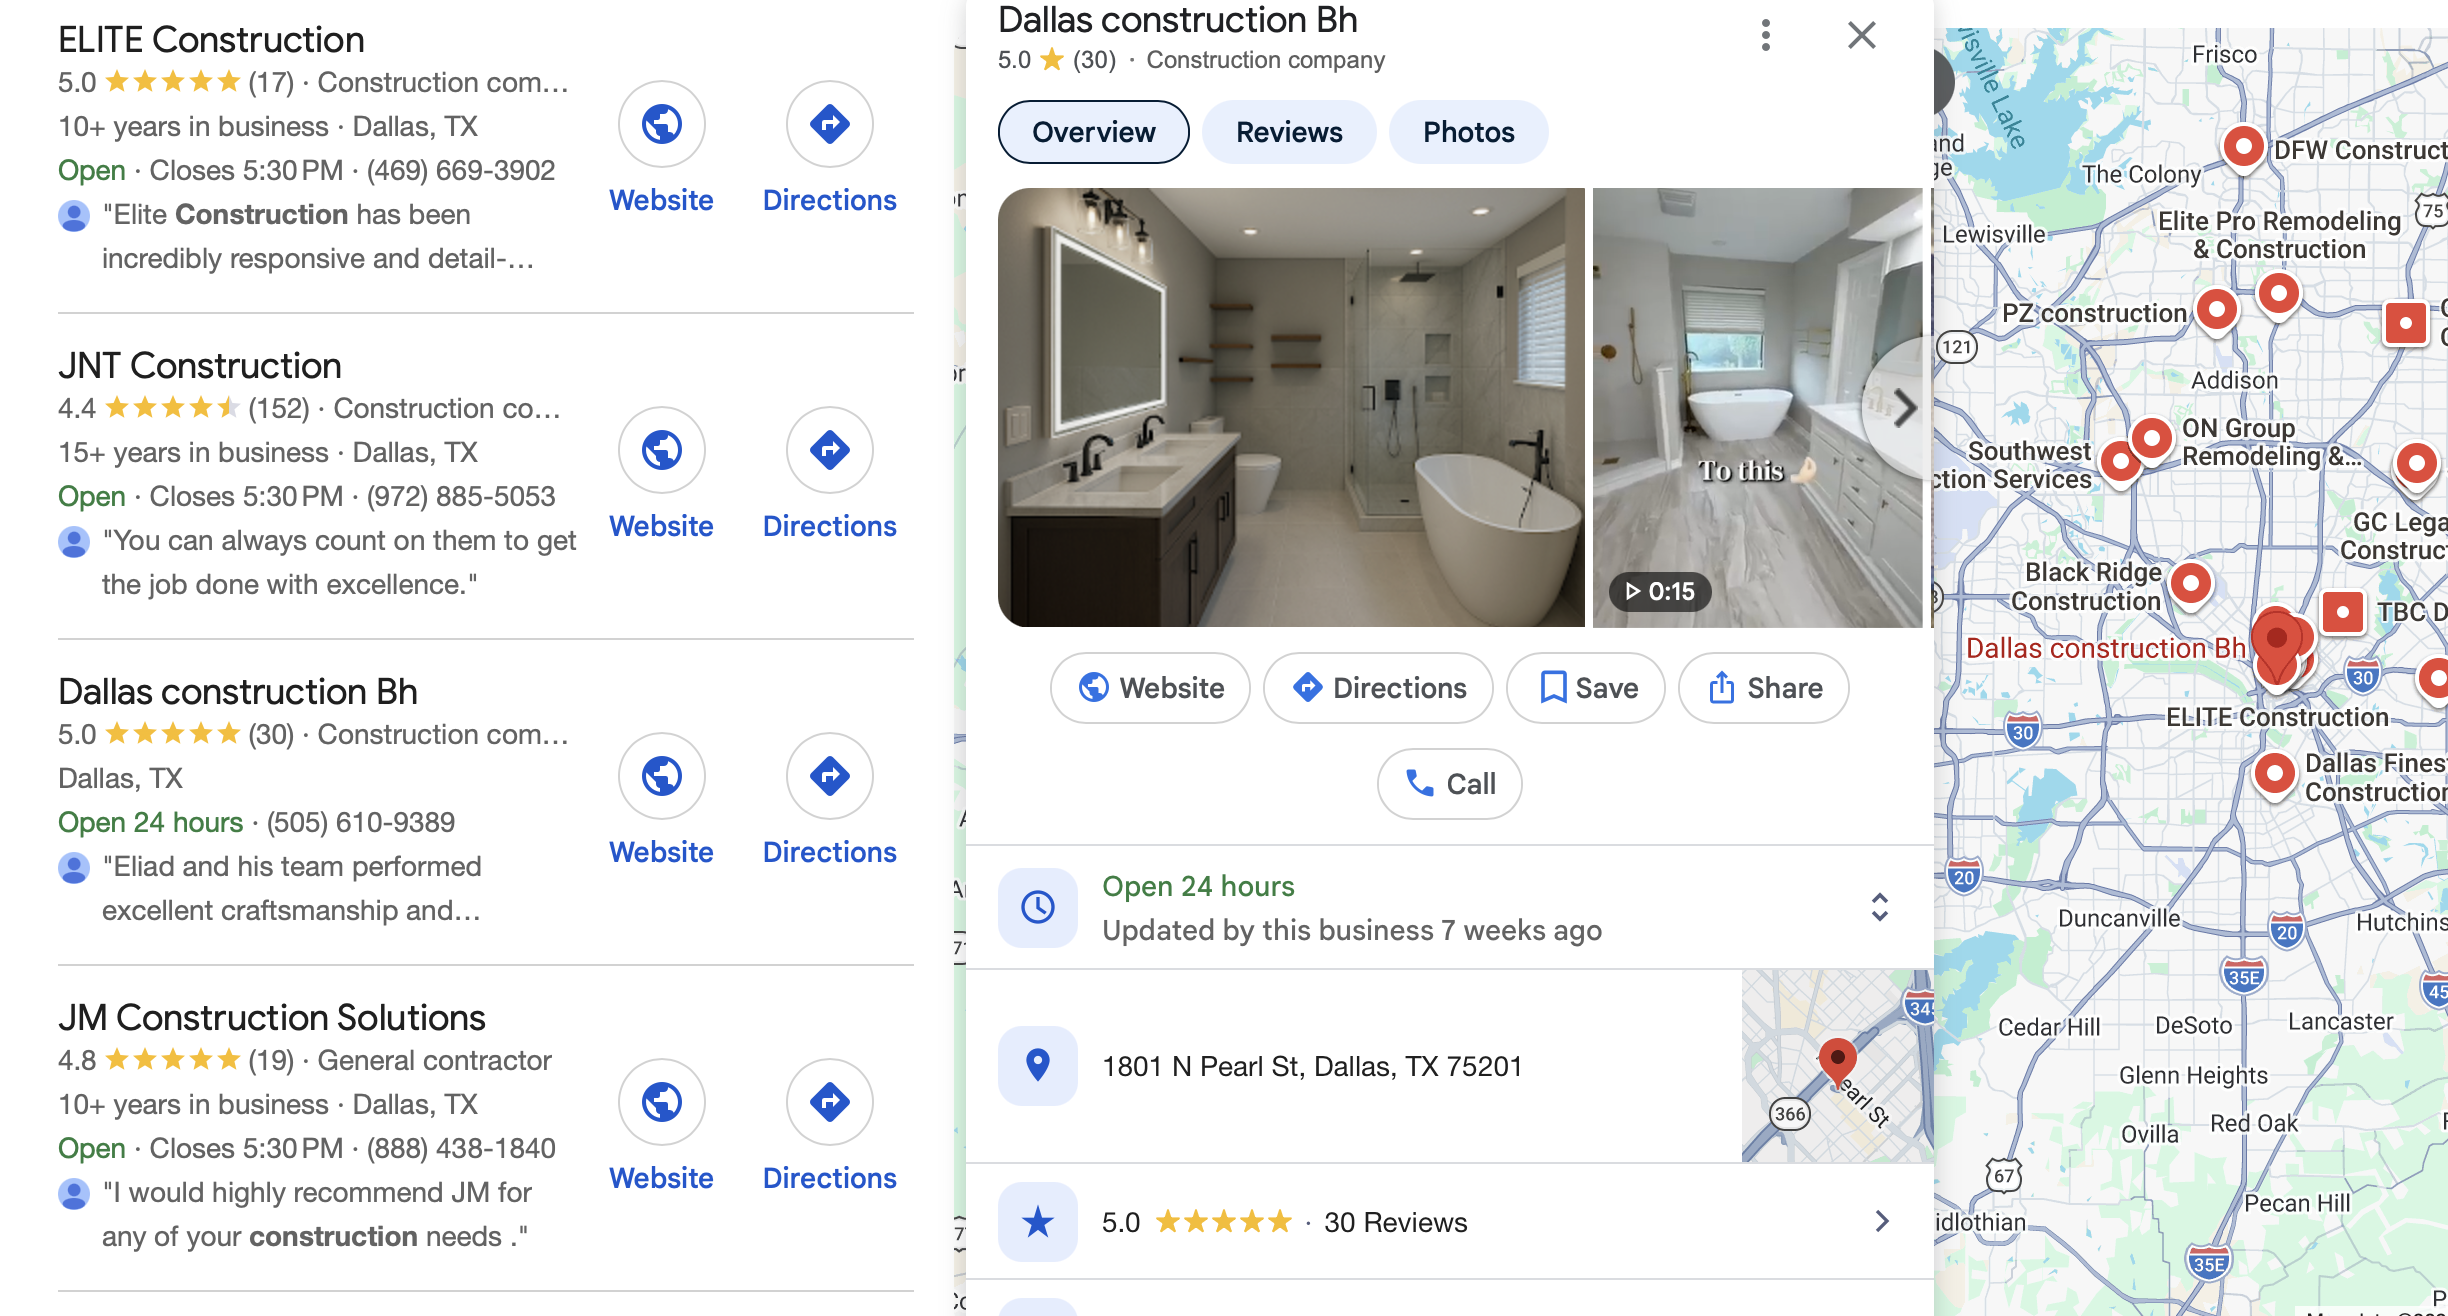The image size is (2448, 1316).
Task: Click the Elite Construction review snippet
Action: (x=318, y=236)
